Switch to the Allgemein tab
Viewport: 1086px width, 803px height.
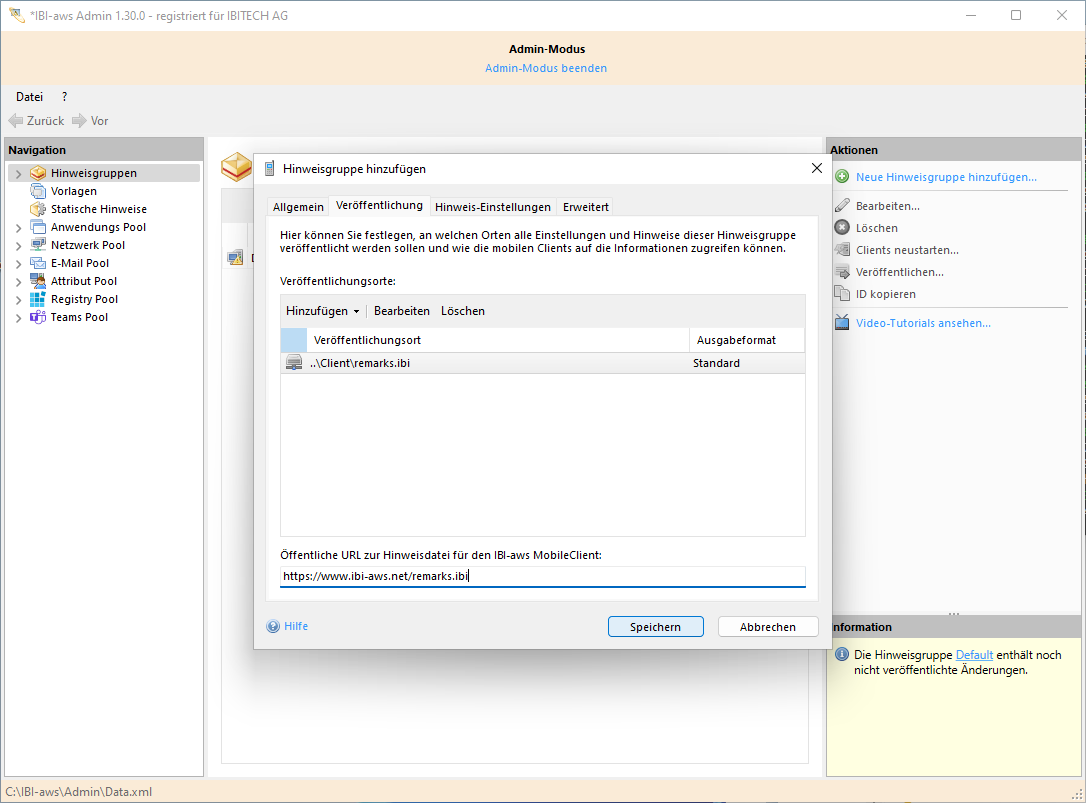point(298,207)
